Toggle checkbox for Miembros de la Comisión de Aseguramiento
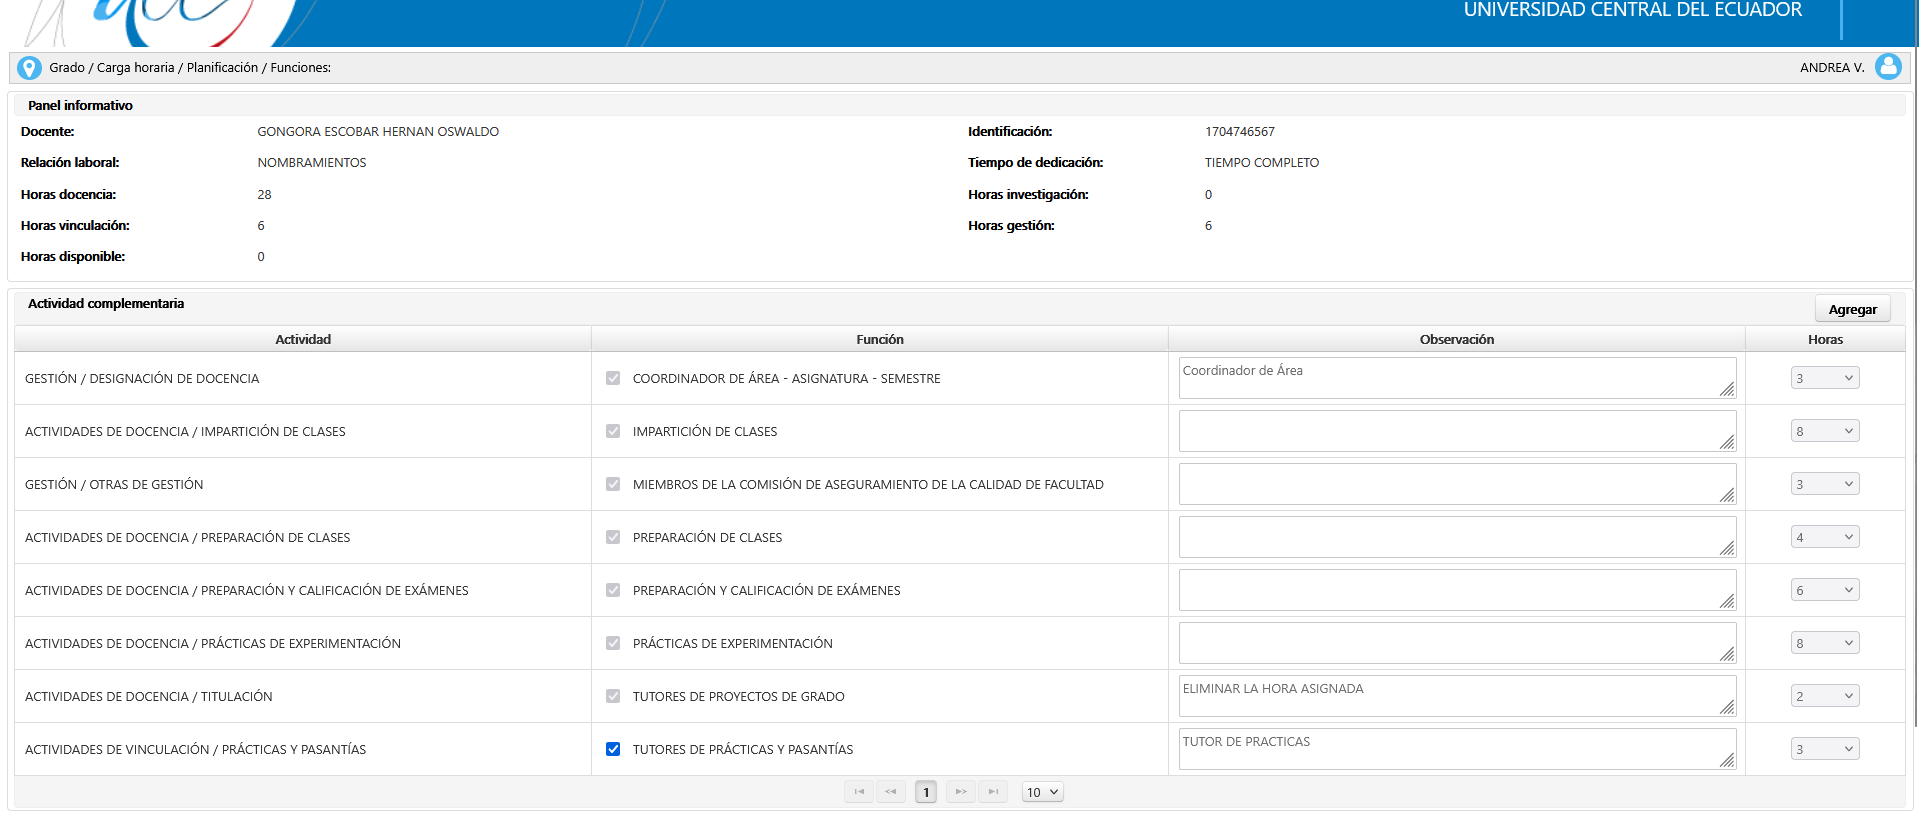 point(613,484)
